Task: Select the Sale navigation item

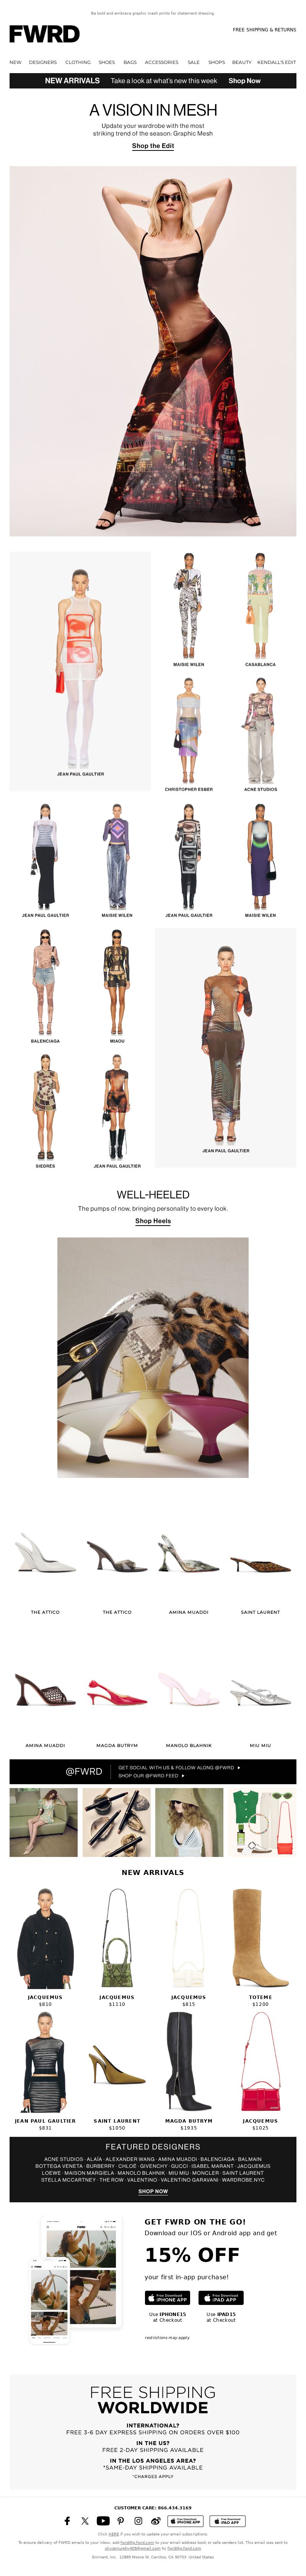Action: [x=193, y=62]
